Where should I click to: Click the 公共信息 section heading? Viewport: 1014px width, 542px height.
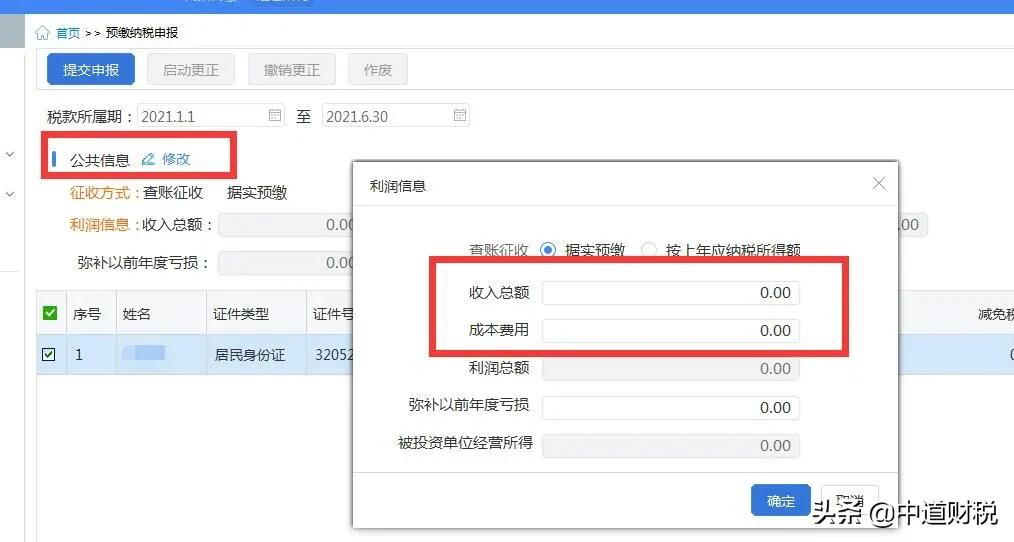point(100,160)
